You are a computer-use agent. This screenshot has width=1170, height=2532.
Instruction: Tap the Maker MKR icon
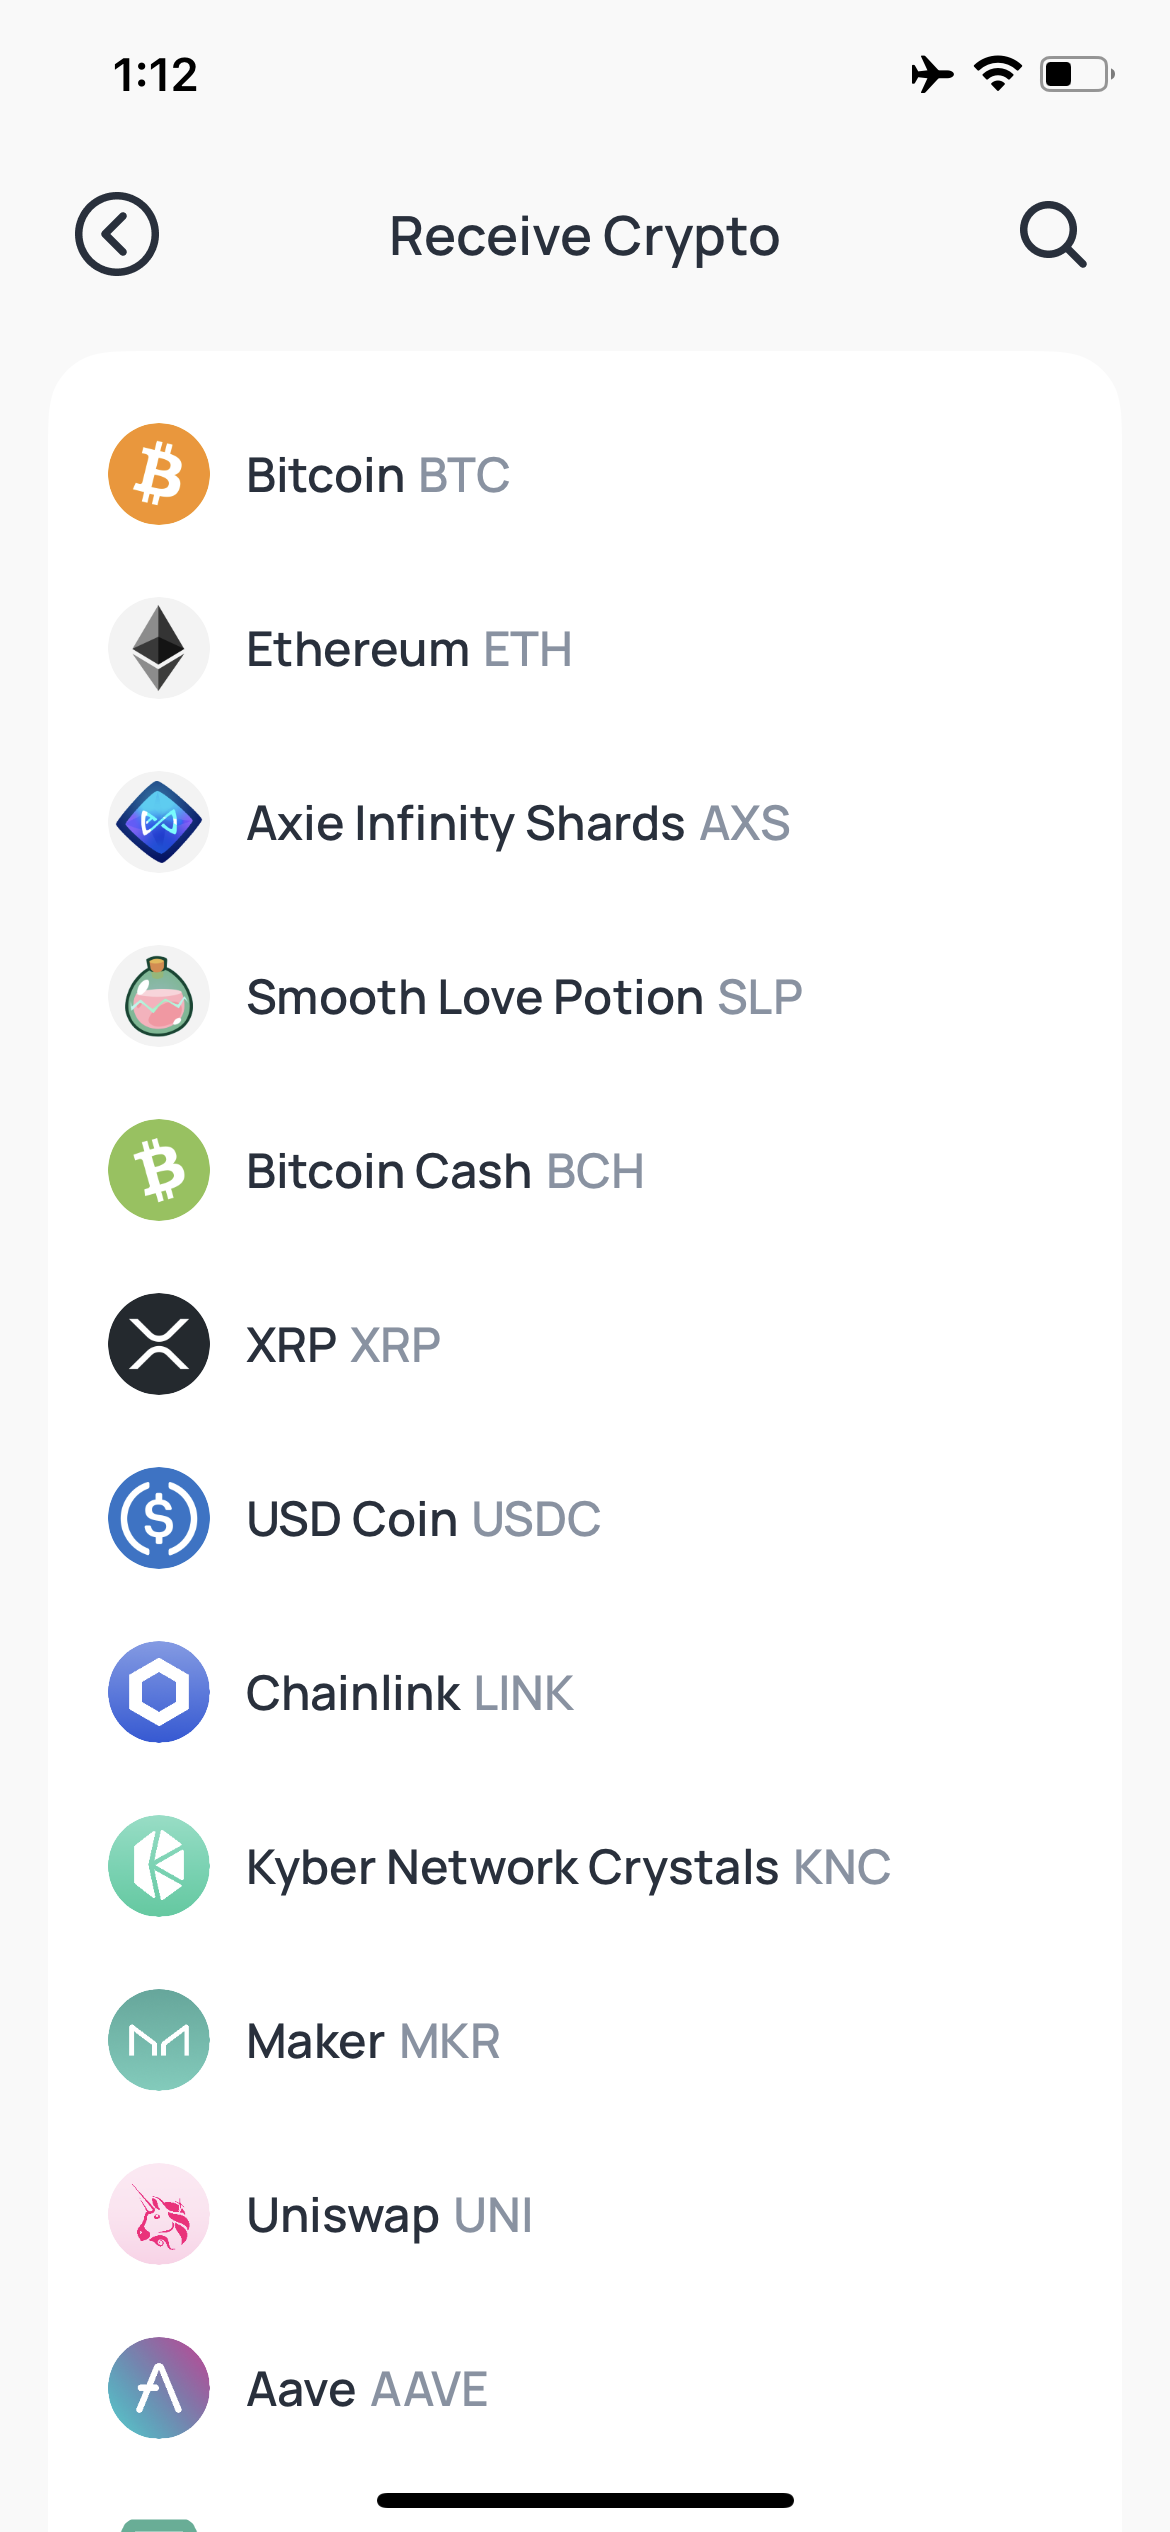158,2040
